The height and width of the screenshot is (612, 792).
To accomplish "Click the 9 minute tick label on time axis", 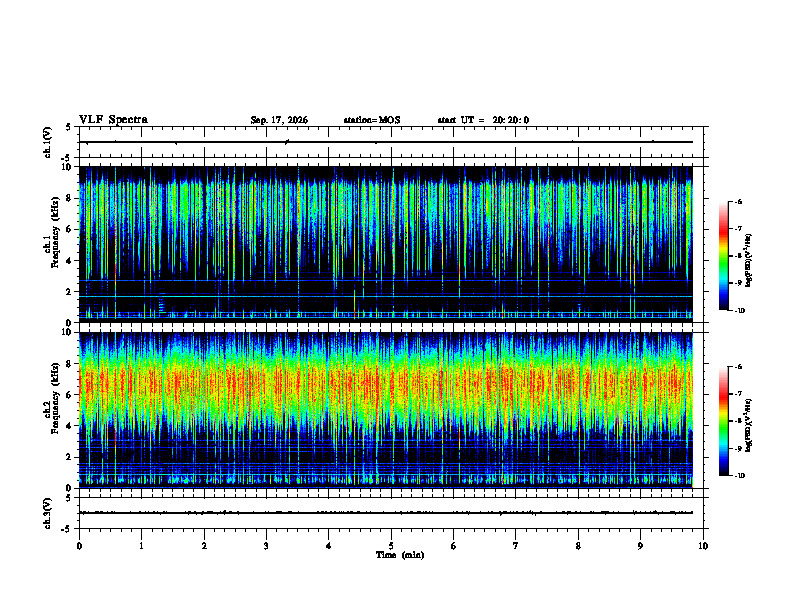I will [x=640, y=546].
